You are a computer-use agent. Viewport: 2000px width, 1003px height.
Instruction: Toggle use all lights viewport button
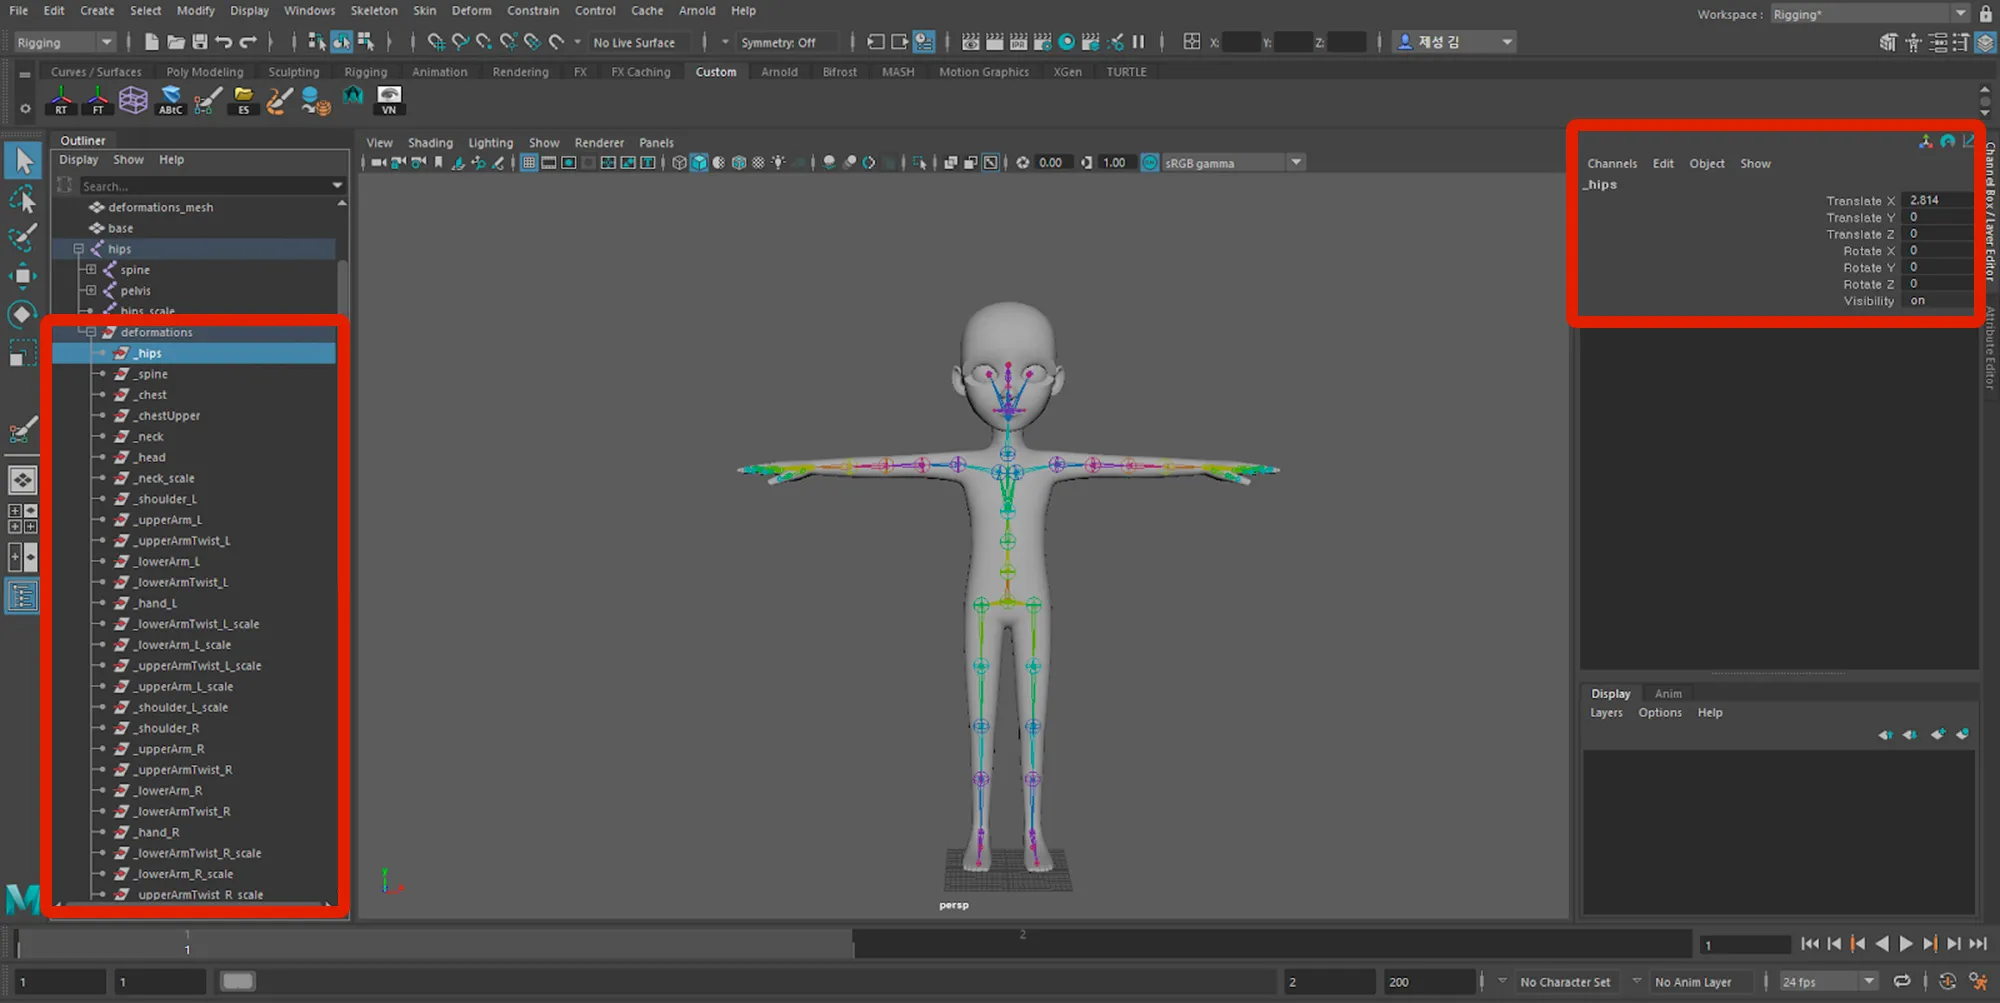coord(778,163)
